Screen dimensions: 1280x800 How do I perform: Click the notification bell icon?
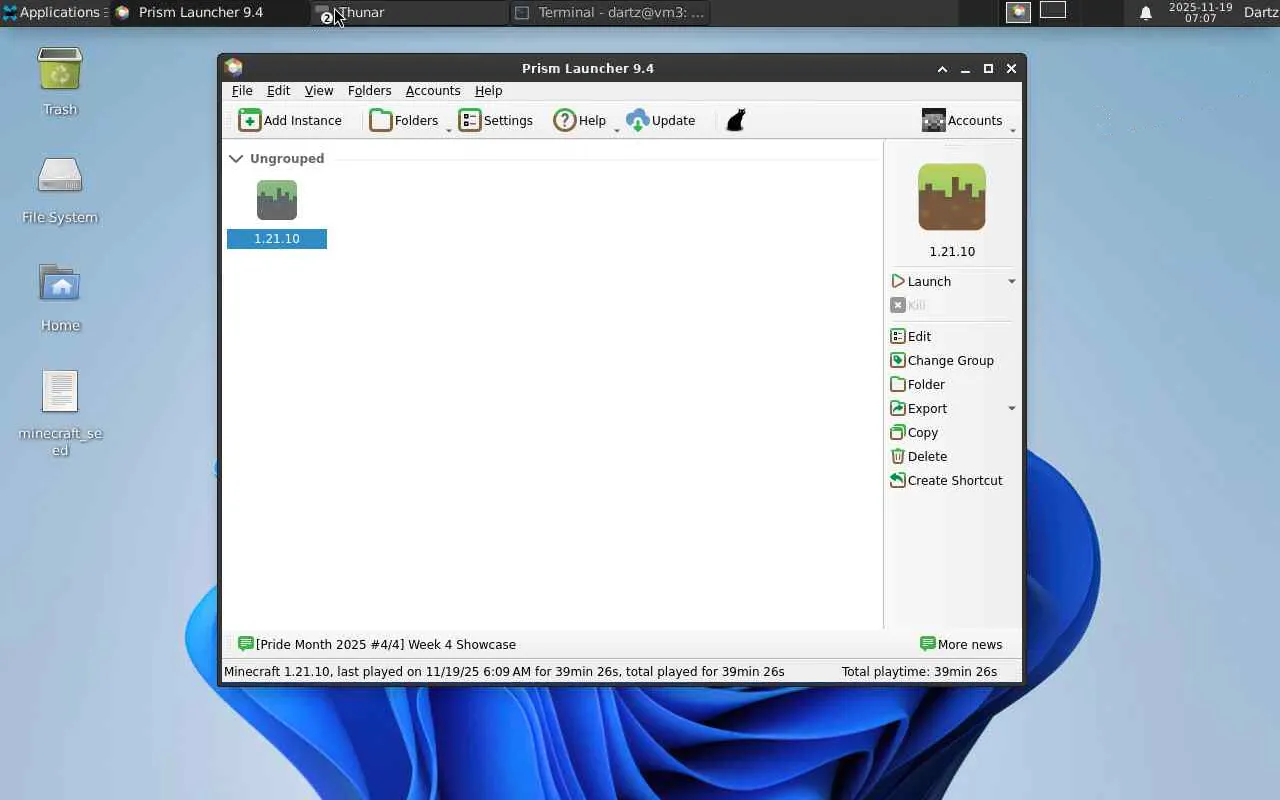(x=1146, y=13)
